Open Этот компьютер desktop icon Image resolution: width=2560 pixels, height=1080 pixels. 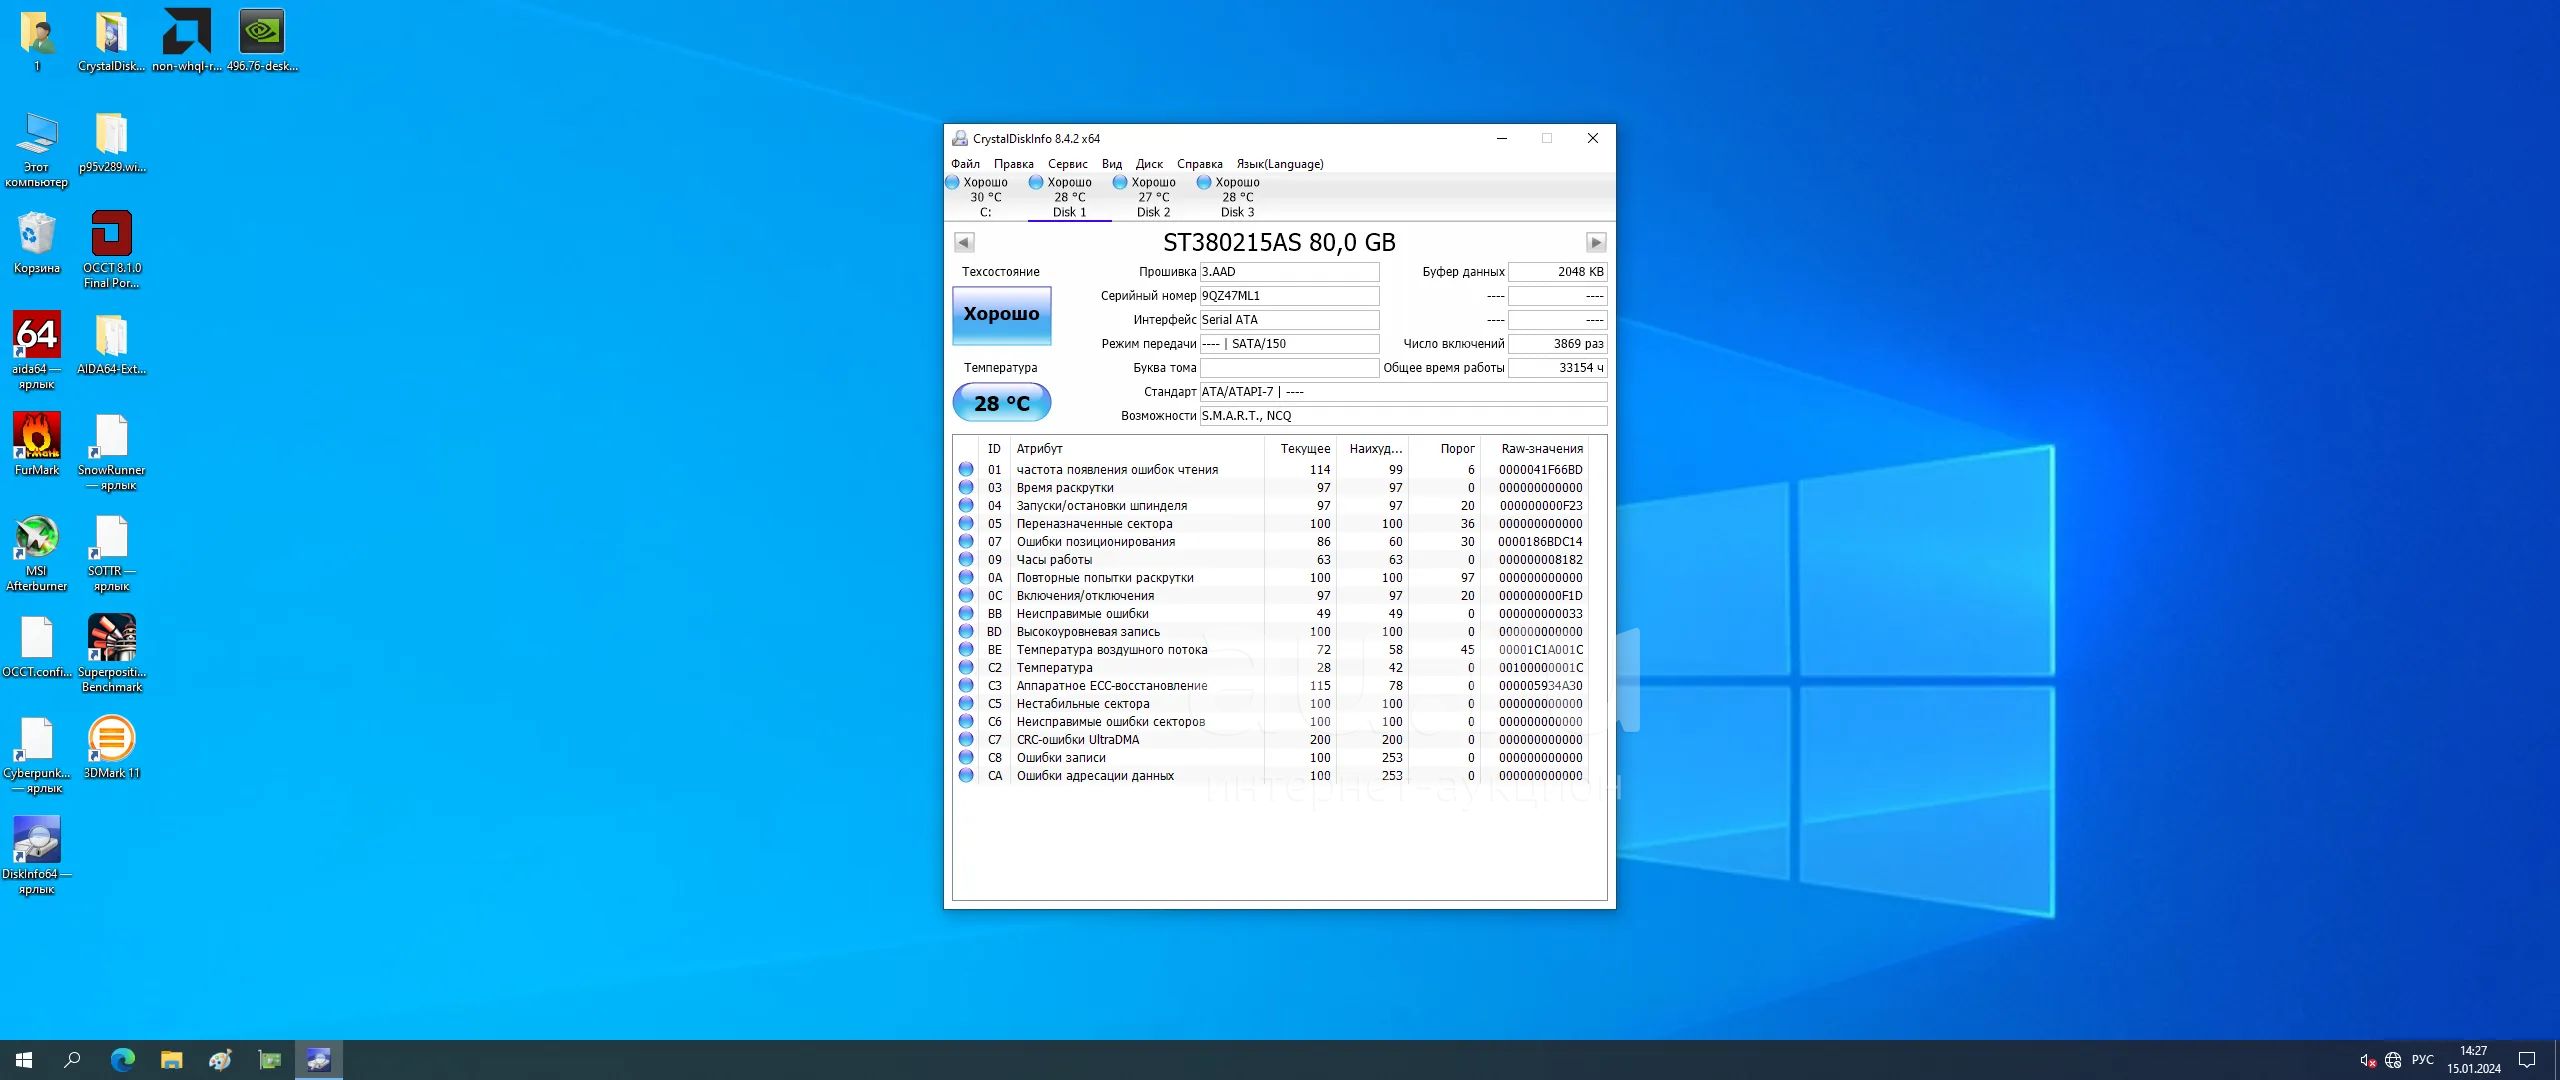(x=37, y=149)
